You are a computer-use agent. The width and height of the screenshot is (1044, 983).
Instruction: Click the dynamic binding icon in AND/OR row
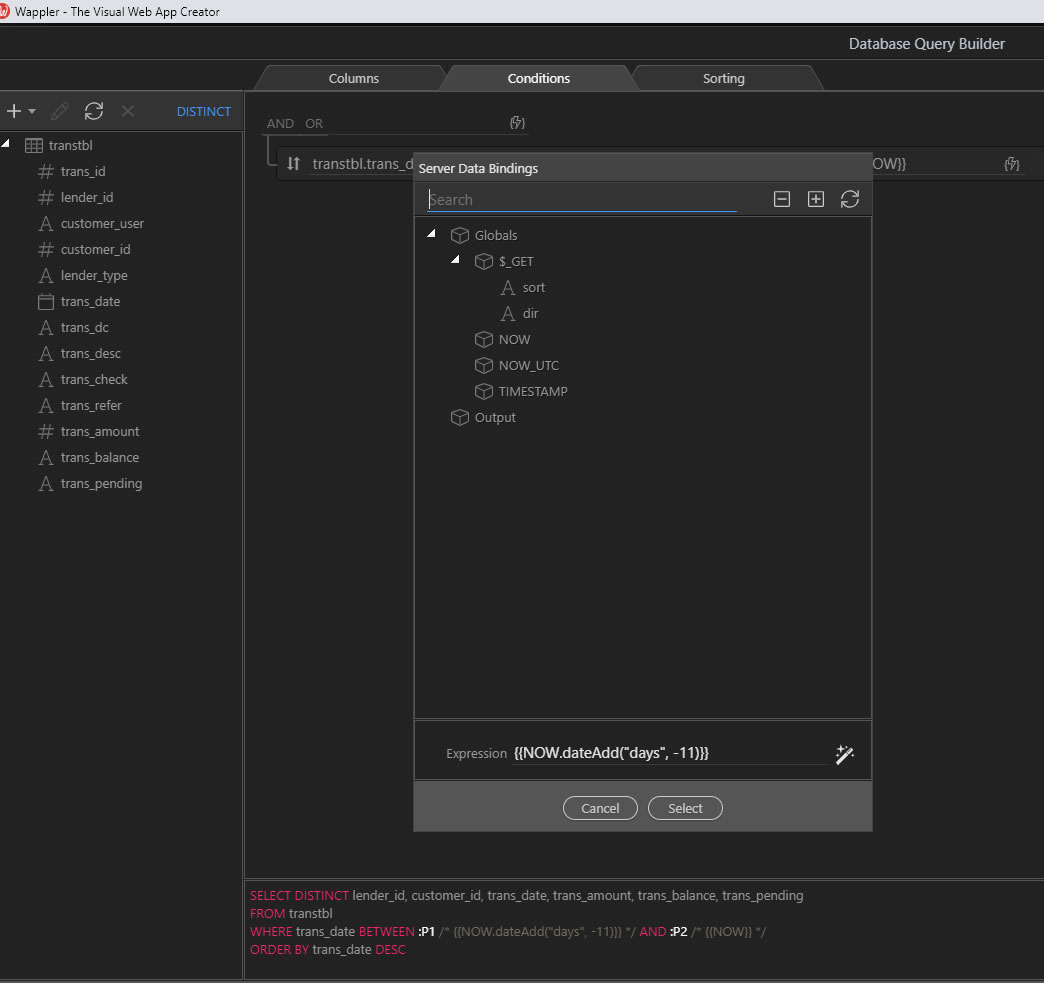(x=517, y=123)
